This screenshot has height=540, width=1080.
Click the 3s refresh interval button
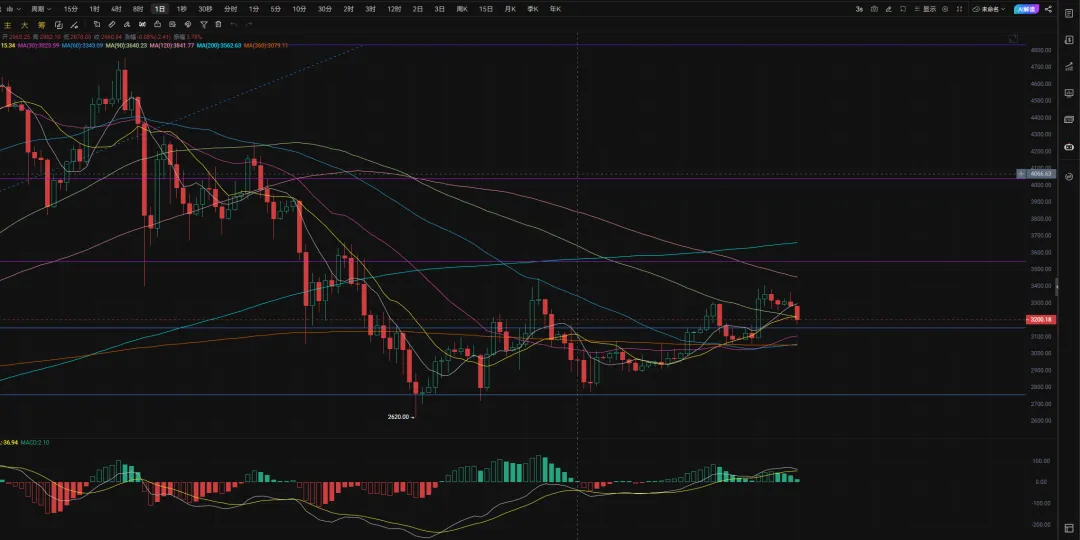pyautogui.click(x=859, y=9)
